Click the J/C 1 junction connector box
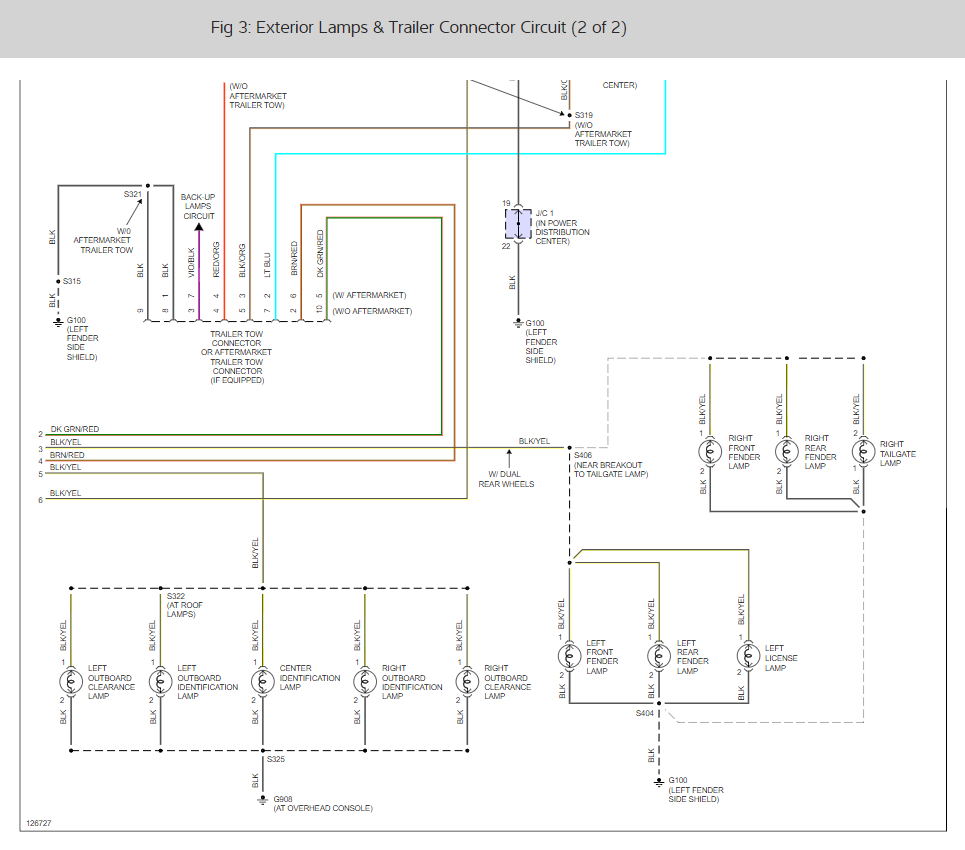 [x=518, y=224]
